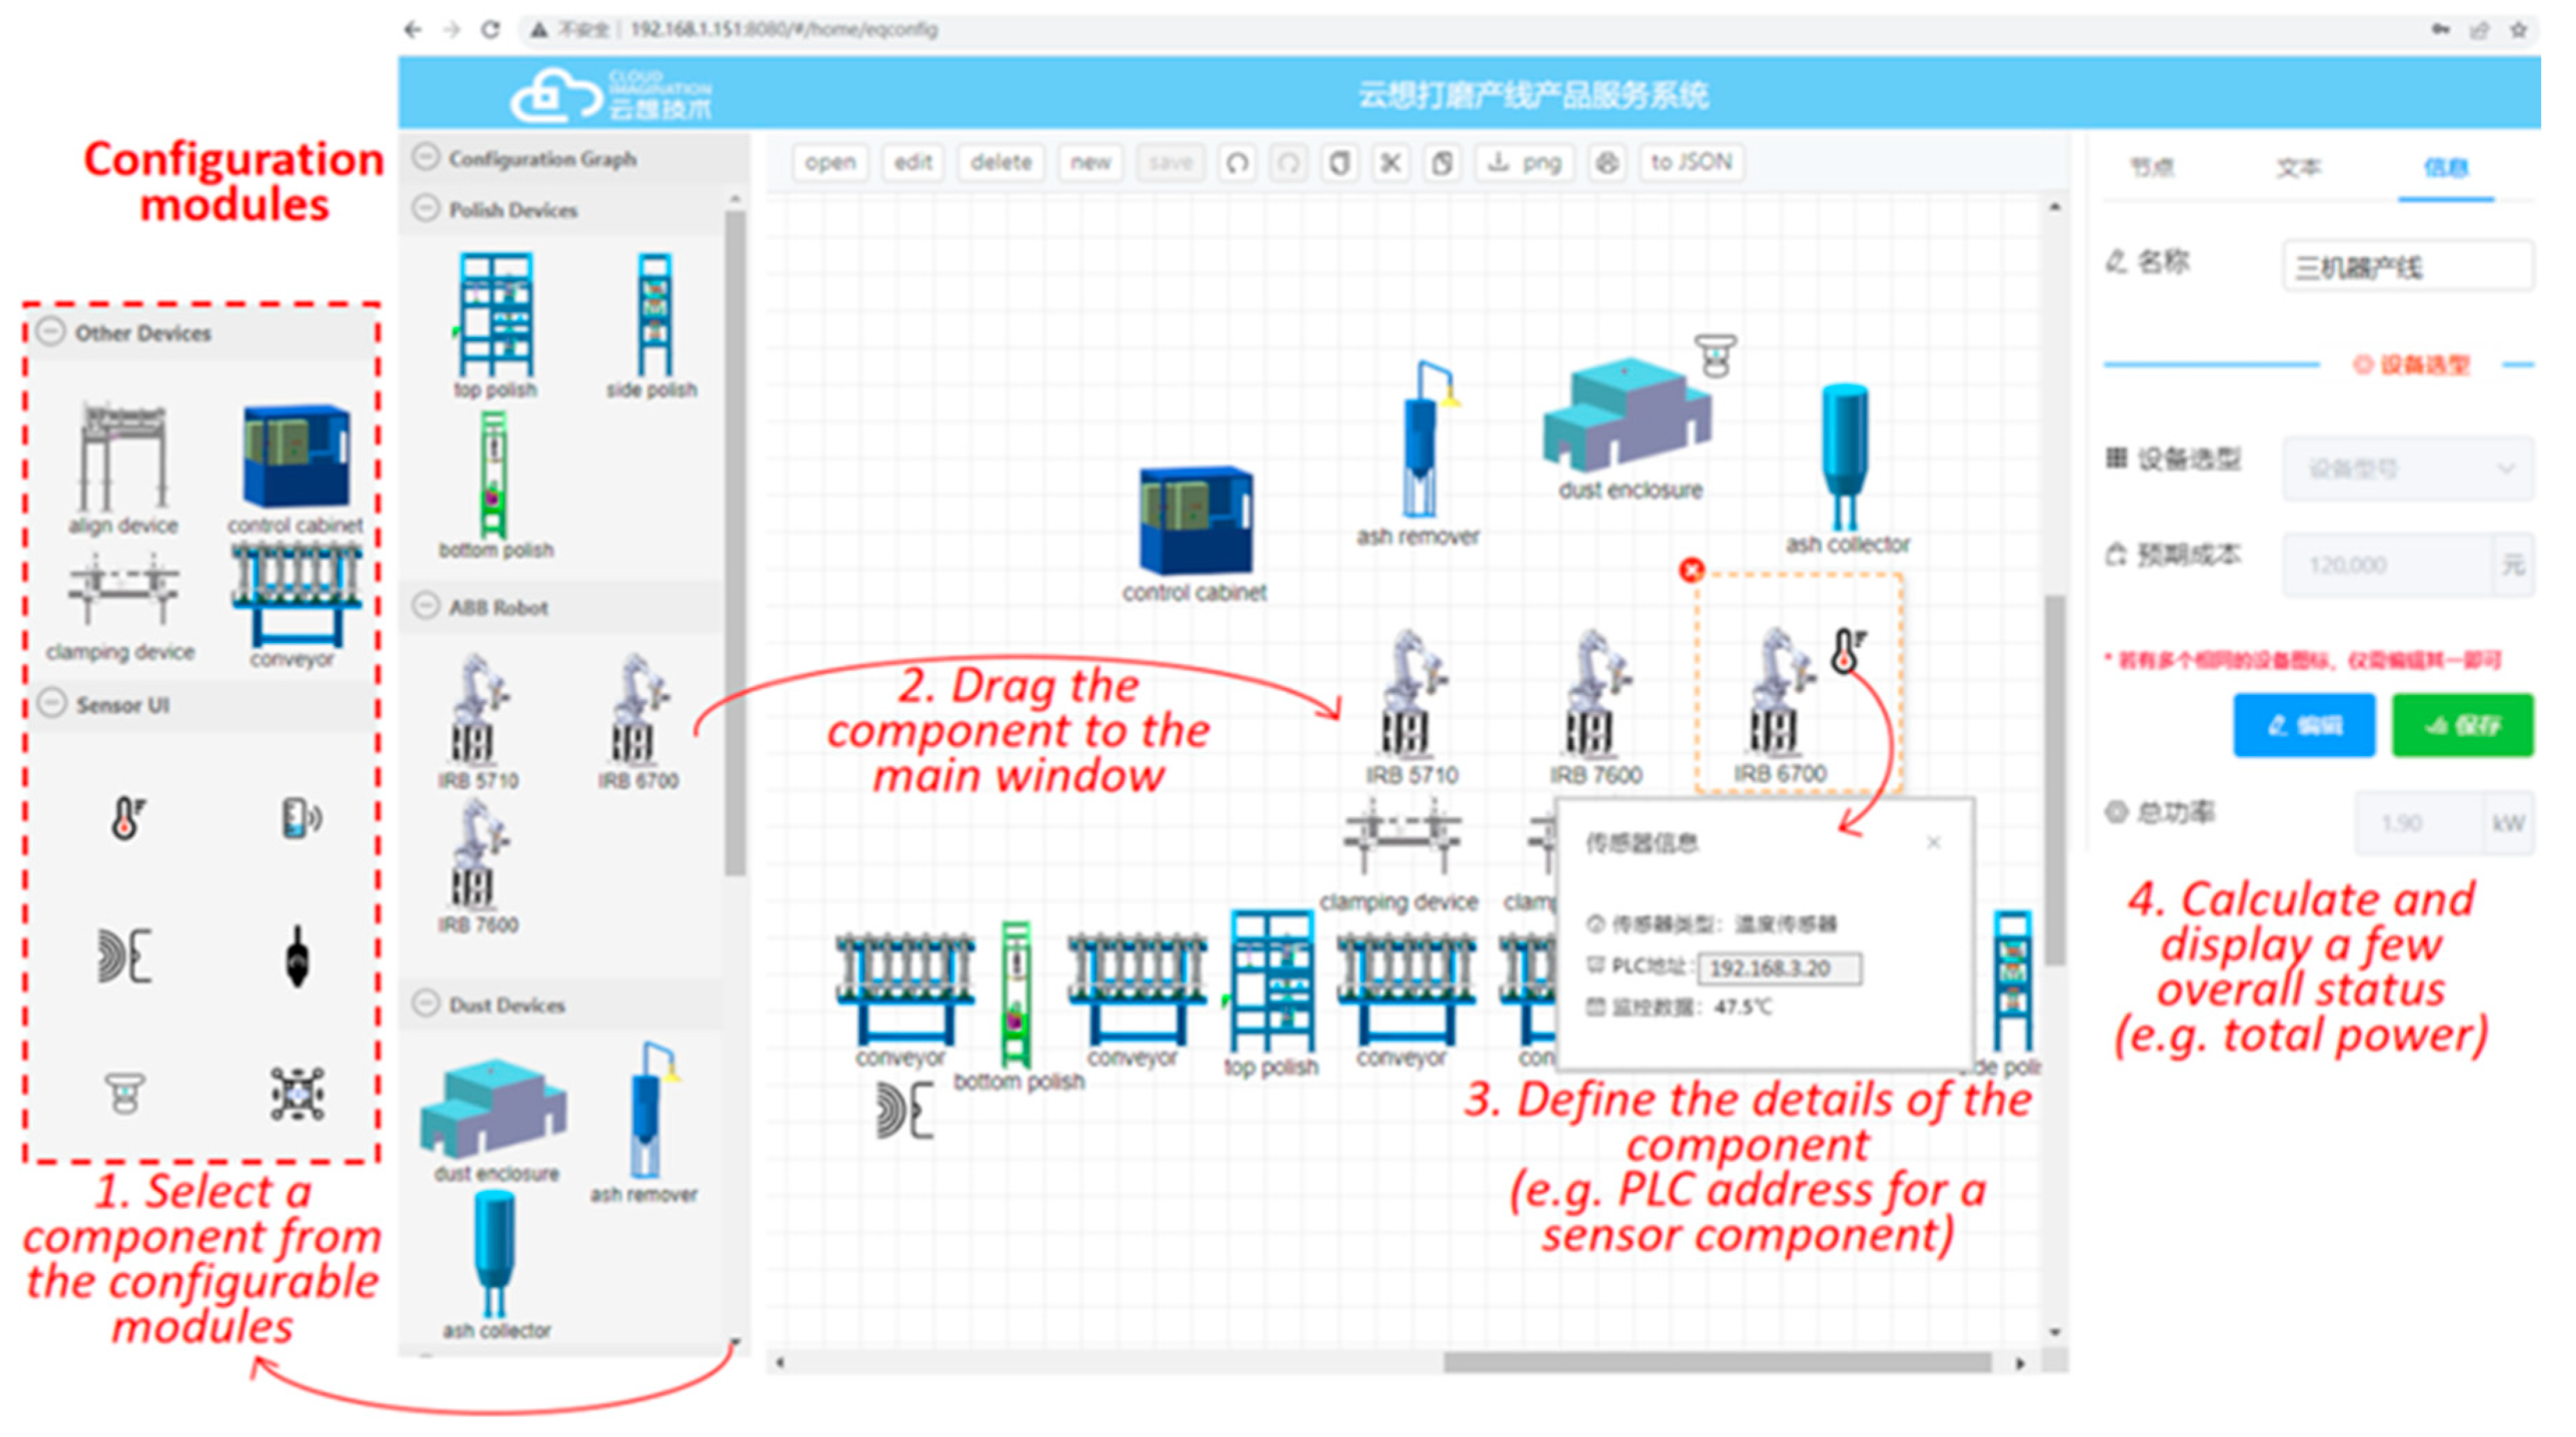Collapse the Dust Devices section
This screenshot has width=2576, height=1437.
427,1003
